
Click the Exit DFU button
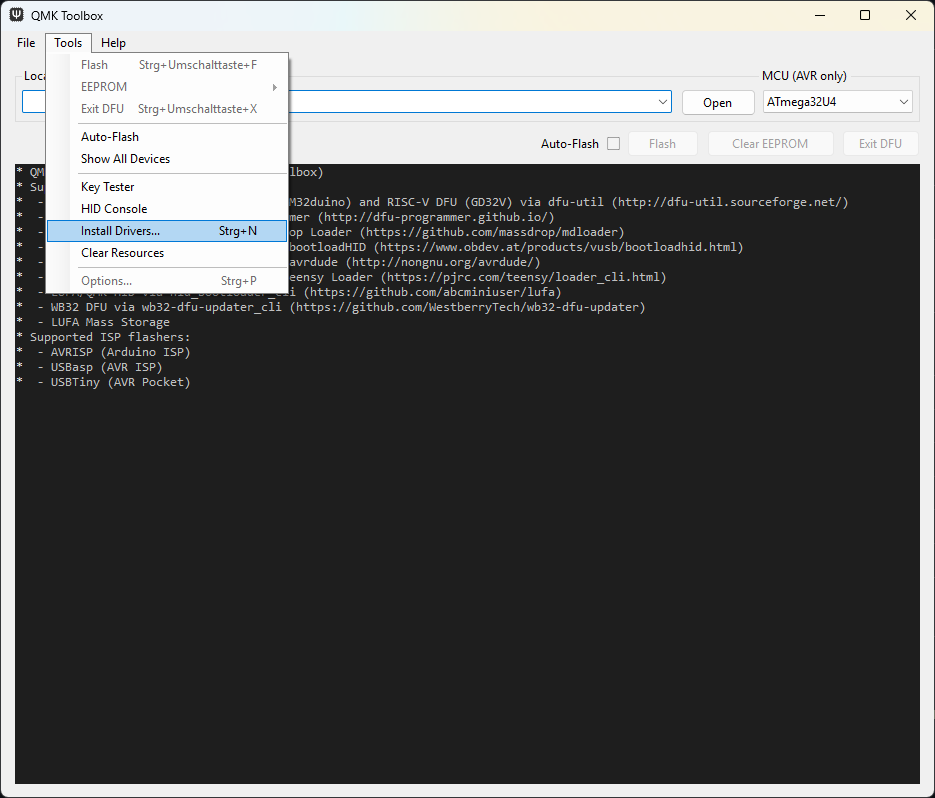tap(880, 144)
